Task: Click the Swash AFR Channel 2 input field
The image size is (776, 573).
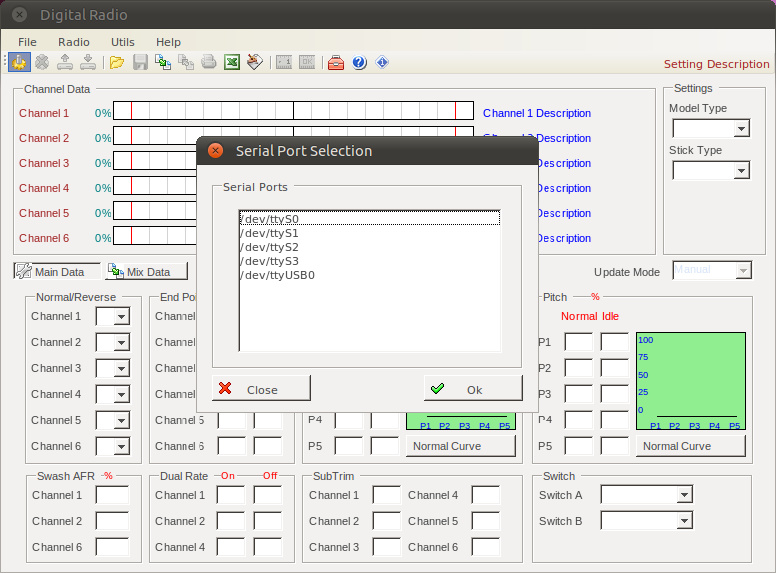Action: pyautogui.click(x=112, y=521)
